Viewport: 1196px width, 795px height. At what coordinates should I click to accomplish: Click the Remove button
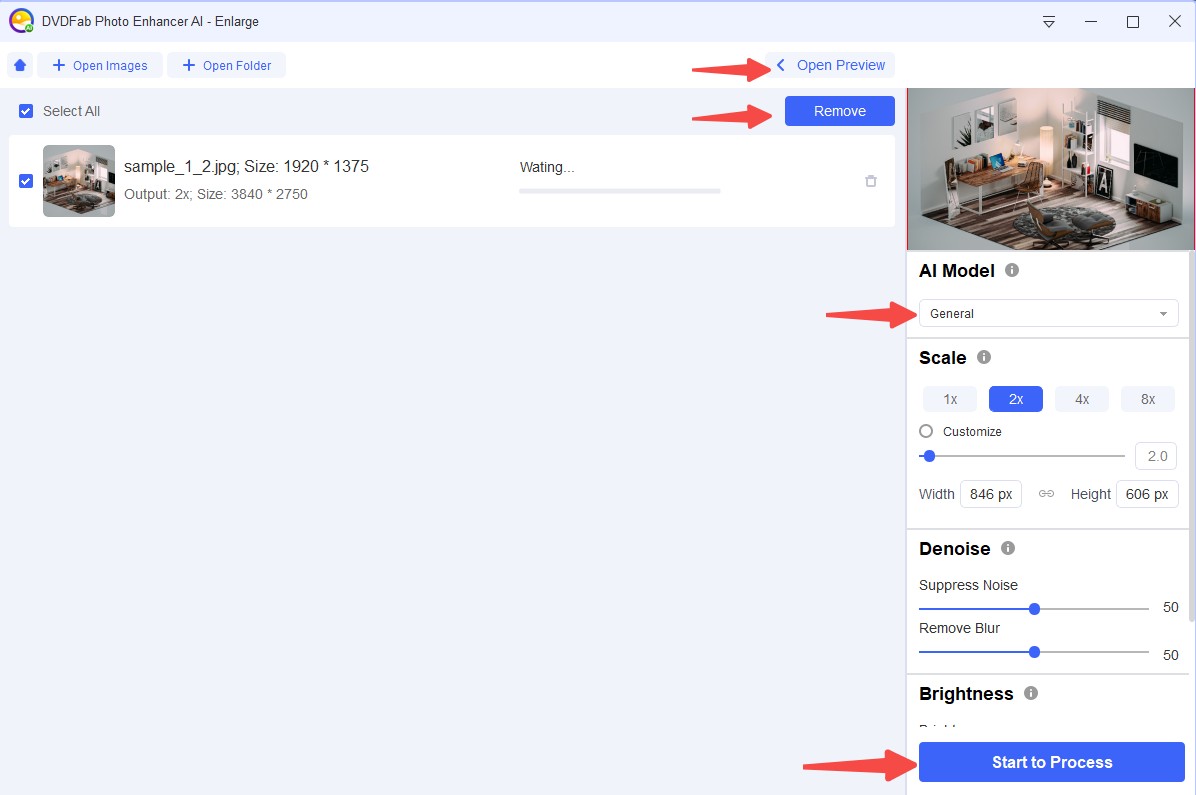839,111
